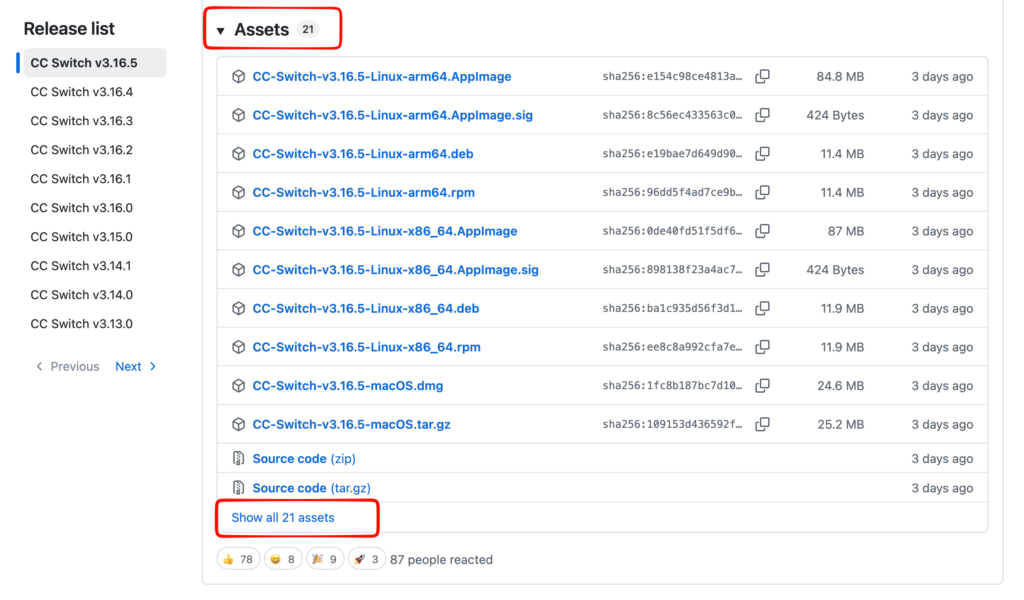Image resolution: width=1024 pixels, height=600 pixels.
Task: Collapse the Assets section triangle
Action: pos(221,31)
